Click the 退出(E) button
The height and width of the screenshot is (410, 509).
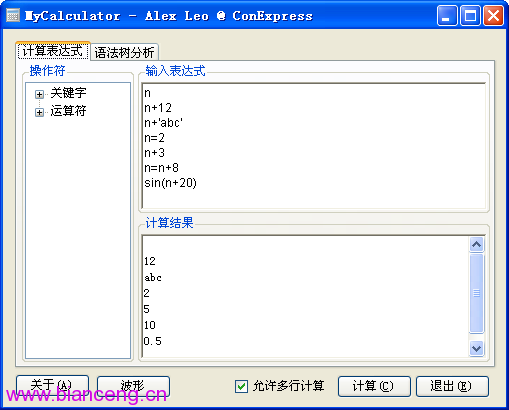[452, 386]
